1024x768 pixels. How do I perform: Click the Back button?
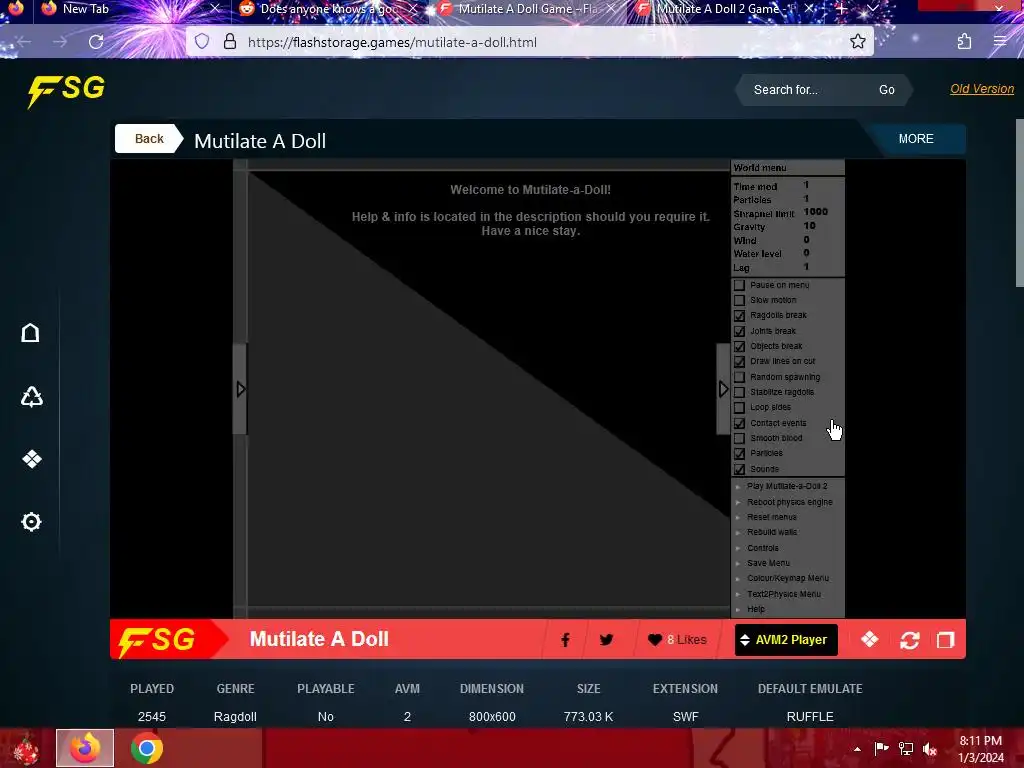click(x=149, y=138)
